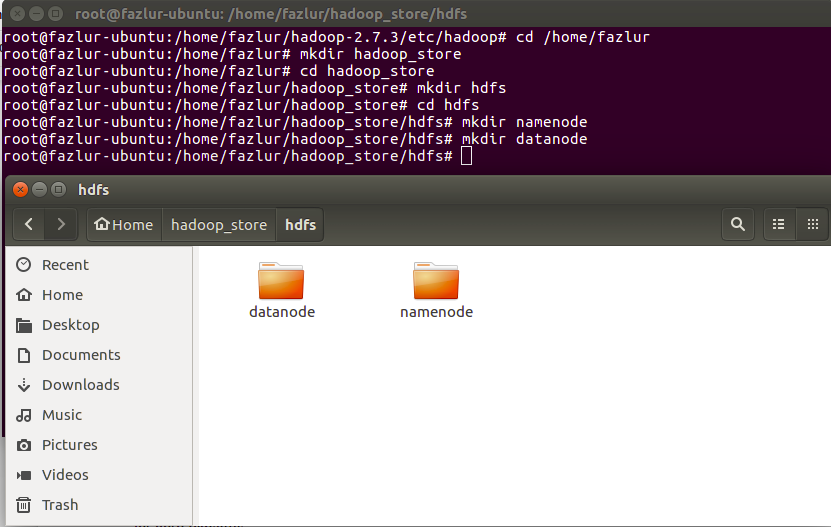Minimize the terminal window

(x=36, y=13)
